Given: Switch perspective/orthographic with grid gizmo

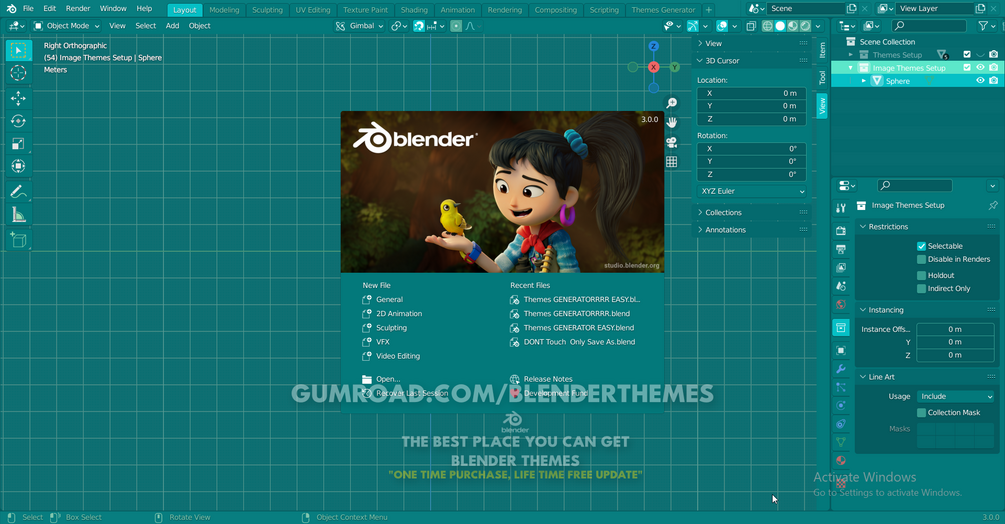Looking at the screenshot, I should [671, 161].
